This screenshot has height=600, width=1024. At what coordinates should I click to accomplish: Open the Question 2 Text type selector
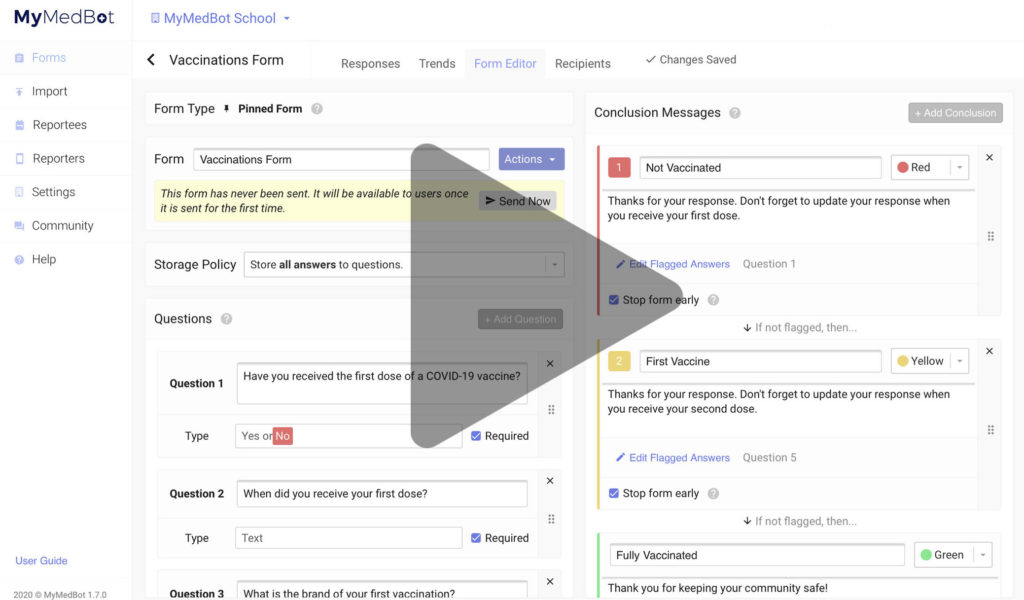[x=348, y=538]
